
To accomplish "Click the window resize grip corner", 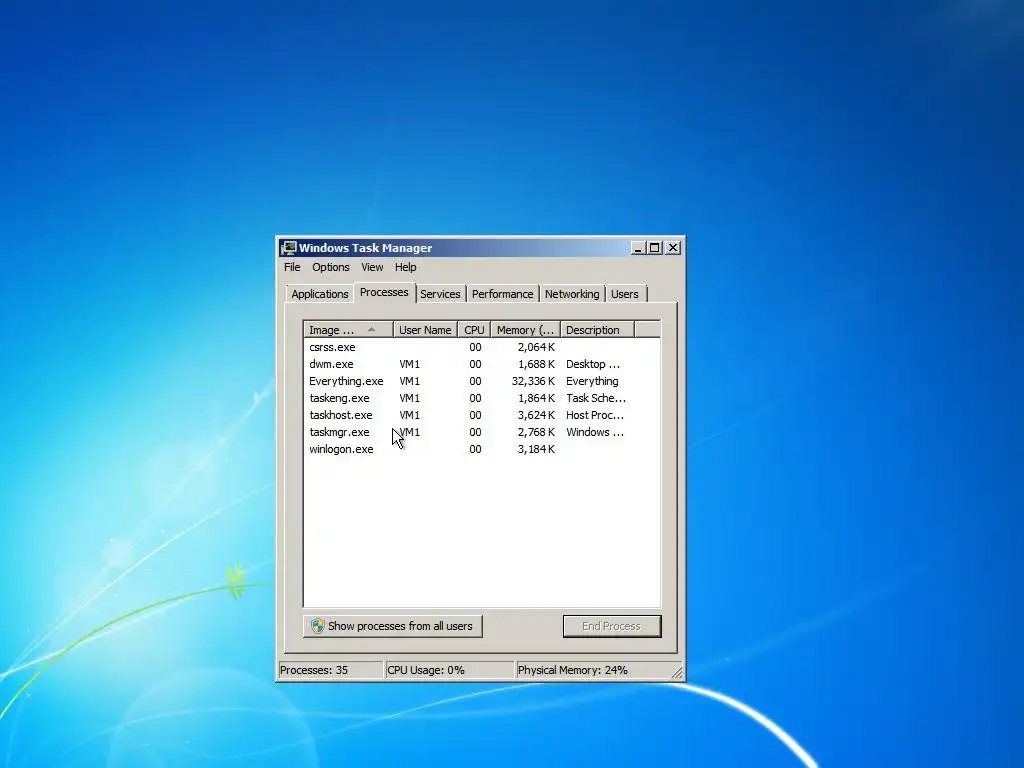I will 677,672.
